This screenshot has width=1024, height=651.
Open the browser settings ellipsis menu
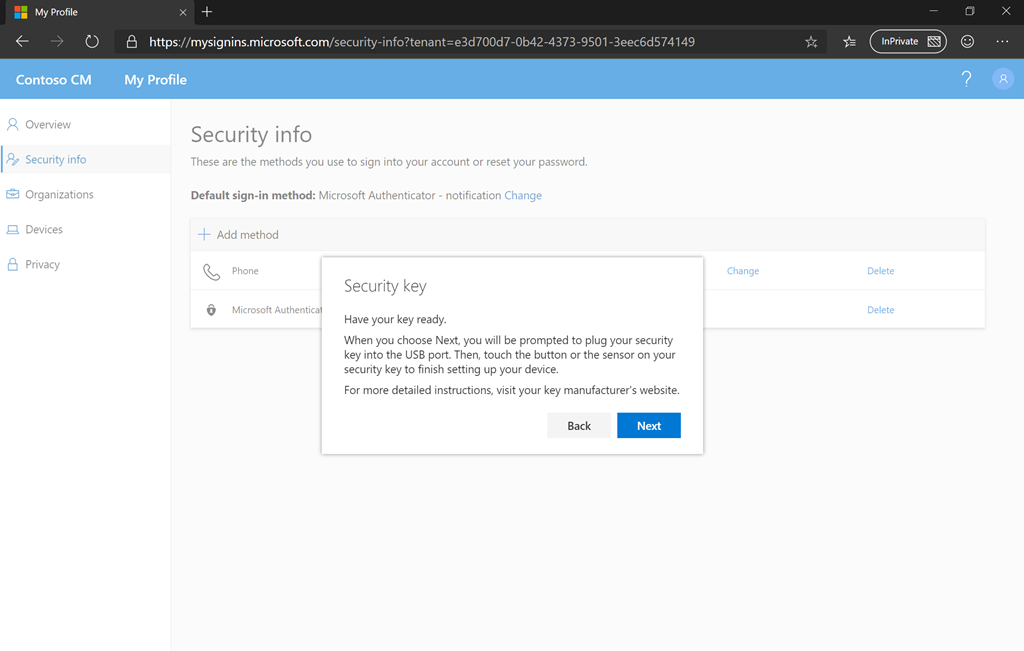click(1002, 42)
